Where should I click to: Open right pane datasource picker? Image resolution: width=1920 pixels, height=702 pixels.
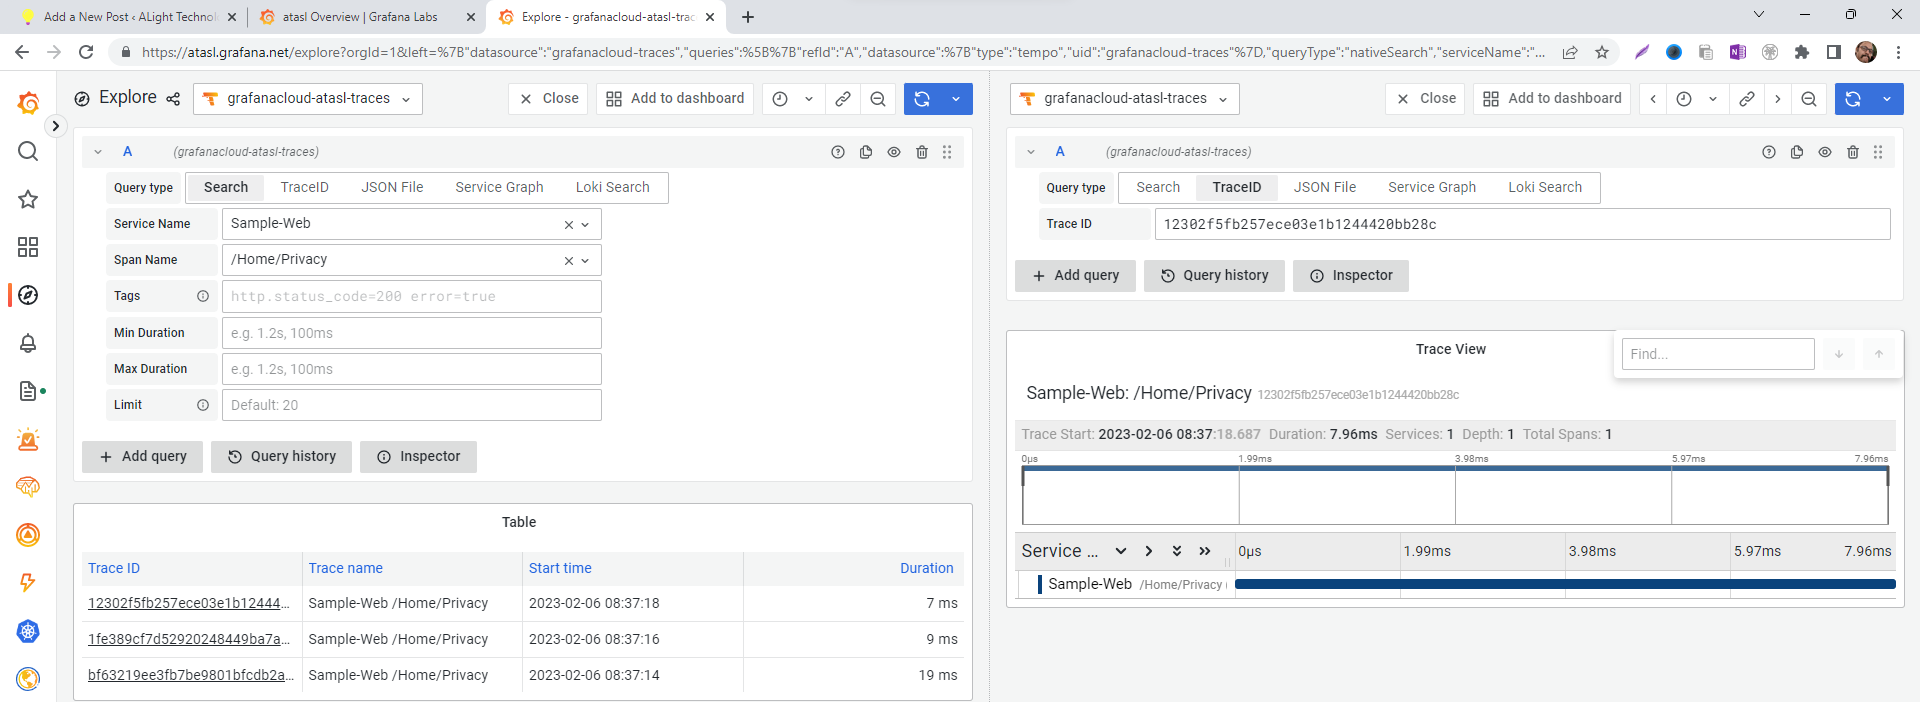pos(1125,99)
